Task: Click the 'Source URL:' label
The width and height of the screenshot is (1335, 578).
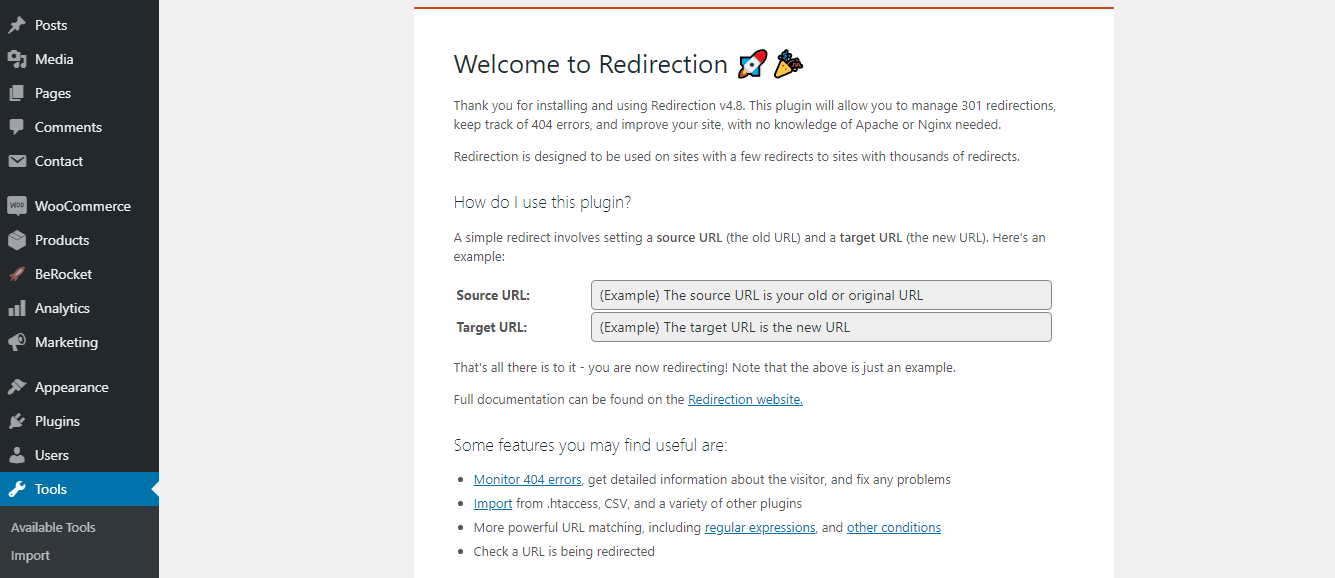Action: [493, 295]
